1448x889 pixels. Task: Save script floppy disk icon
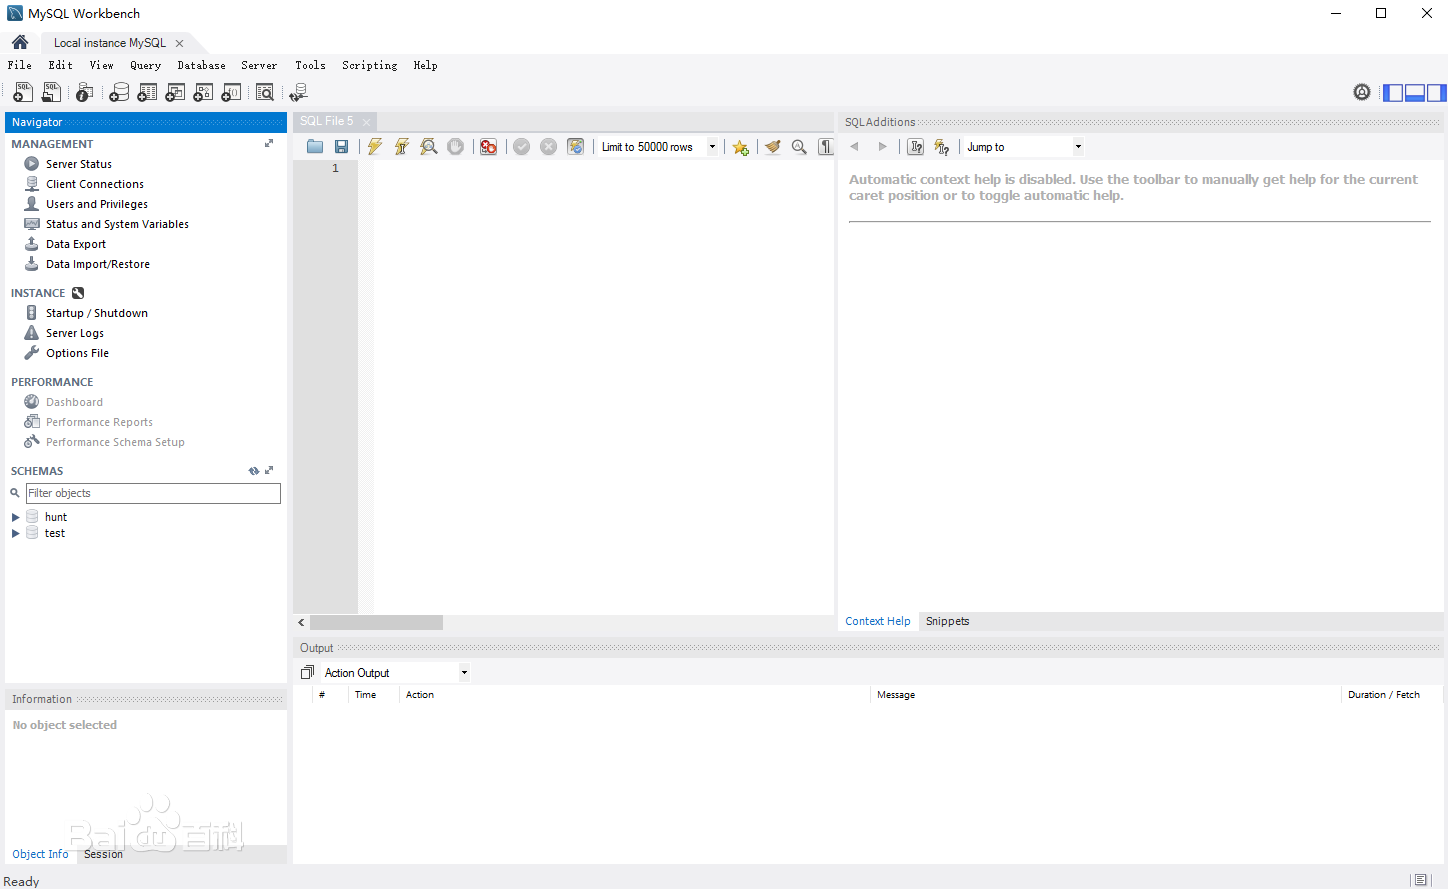(341, 147)
